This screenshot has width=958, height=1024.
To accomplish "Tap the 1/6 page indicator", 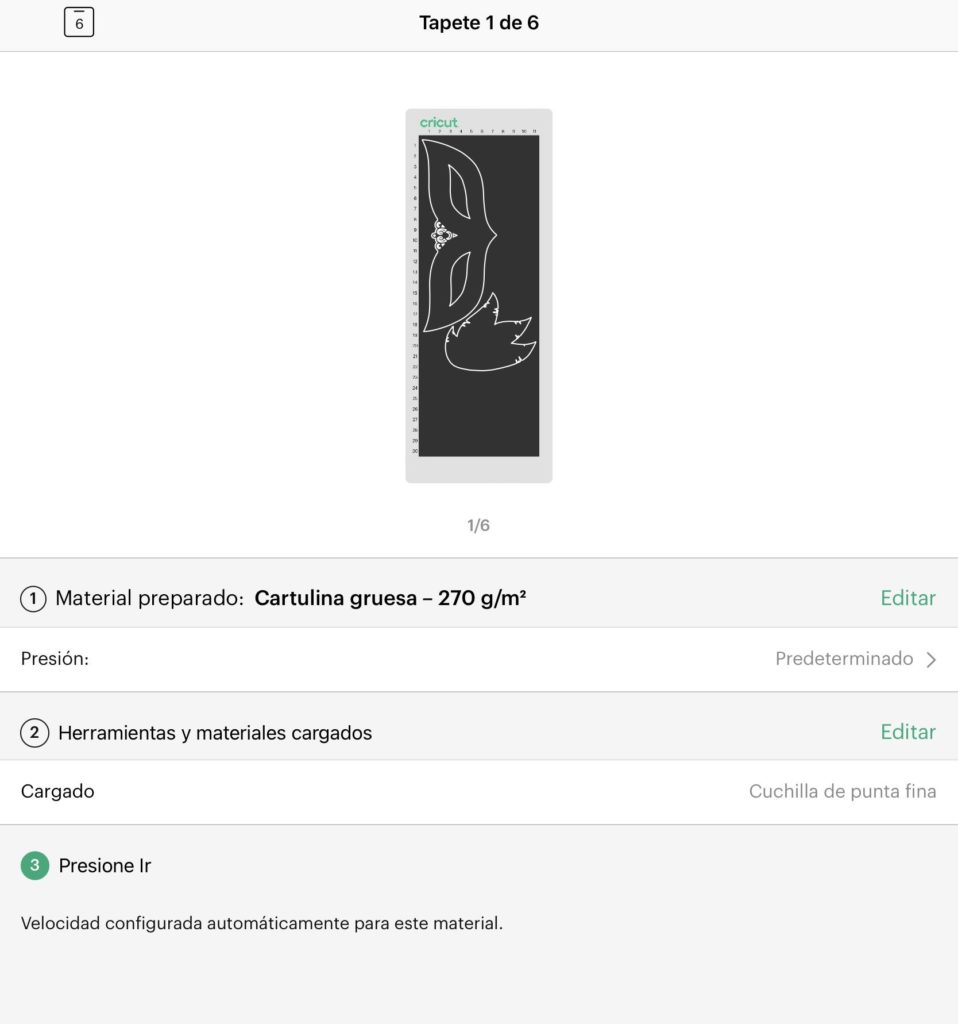I will pyautogui.click(x=479, y=525).
